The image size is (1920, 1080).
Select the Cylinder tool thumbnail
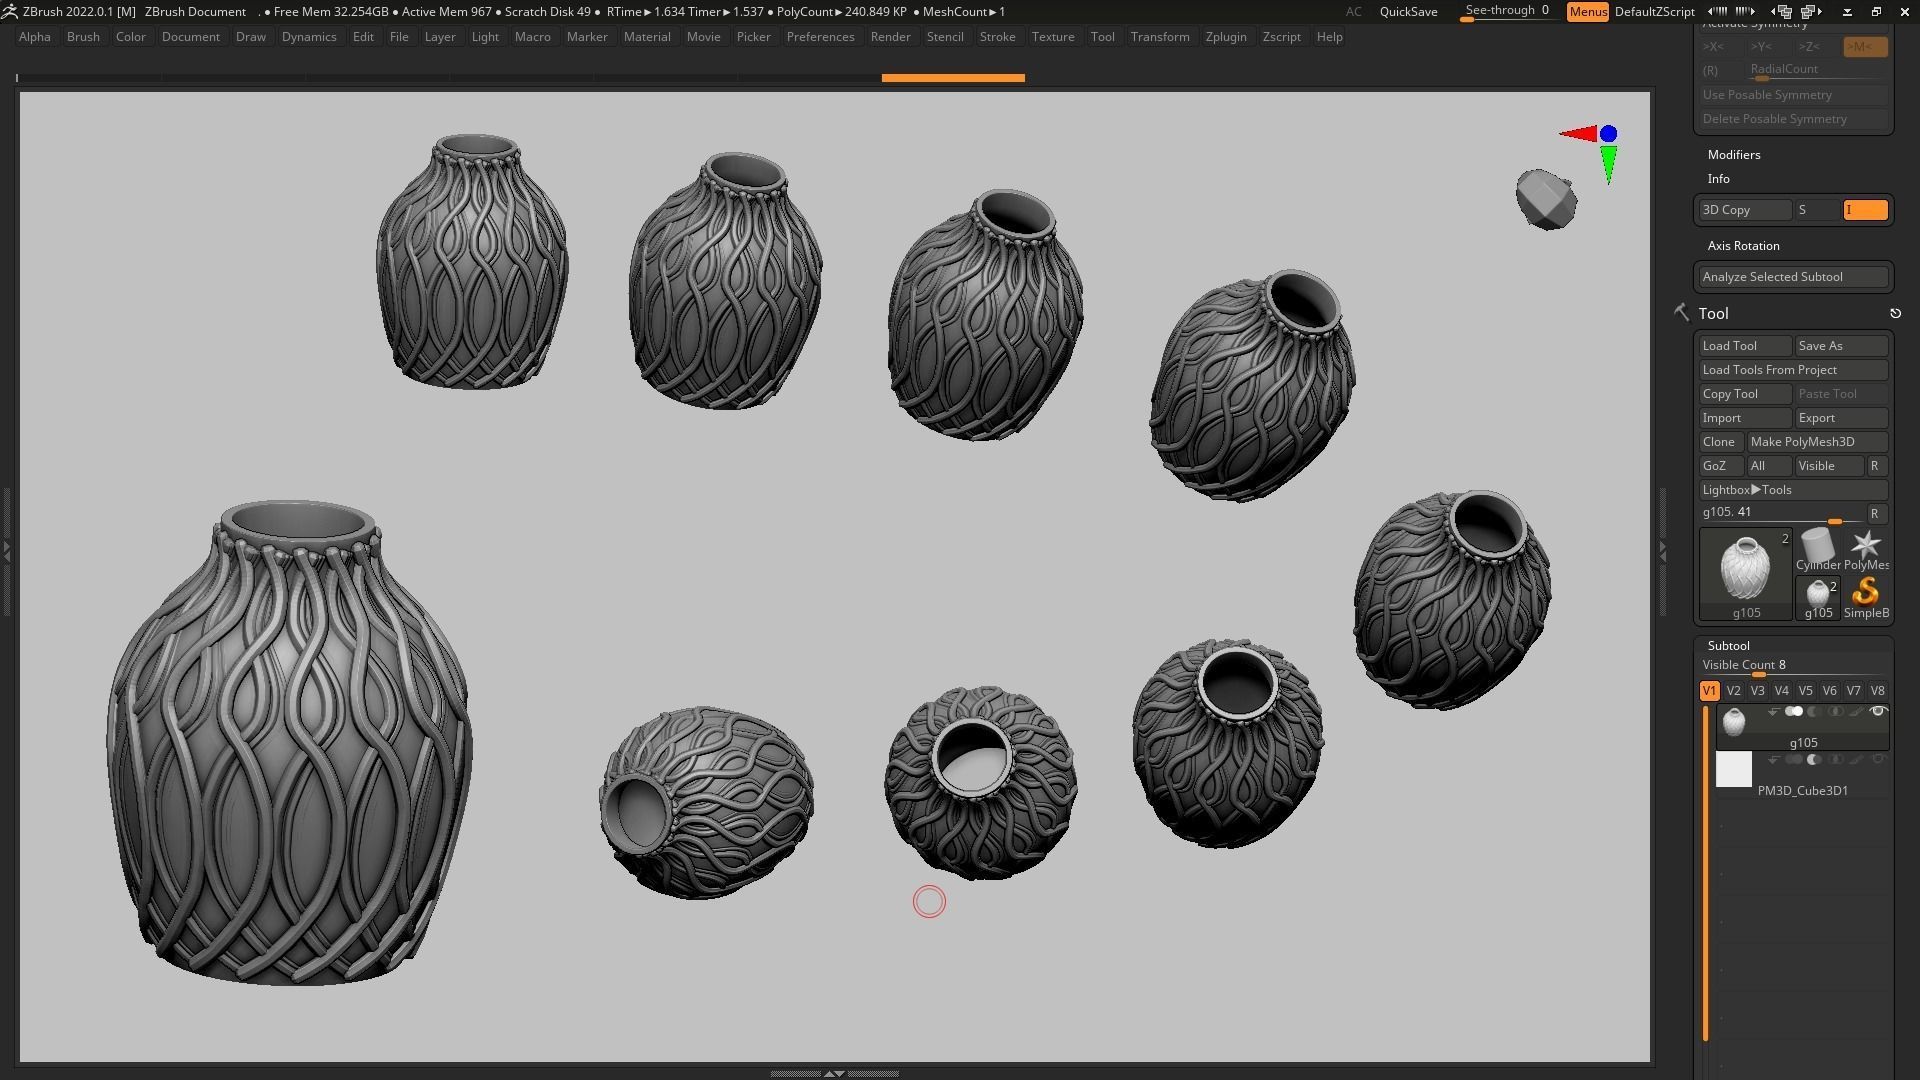(1817, 547)
